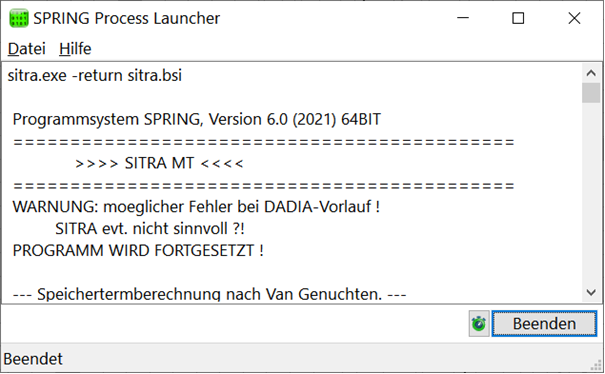This screenshot has width=605, height=374.
Task: Click the empty scrollbar track below thumb
Action: [x=591, y=193]
